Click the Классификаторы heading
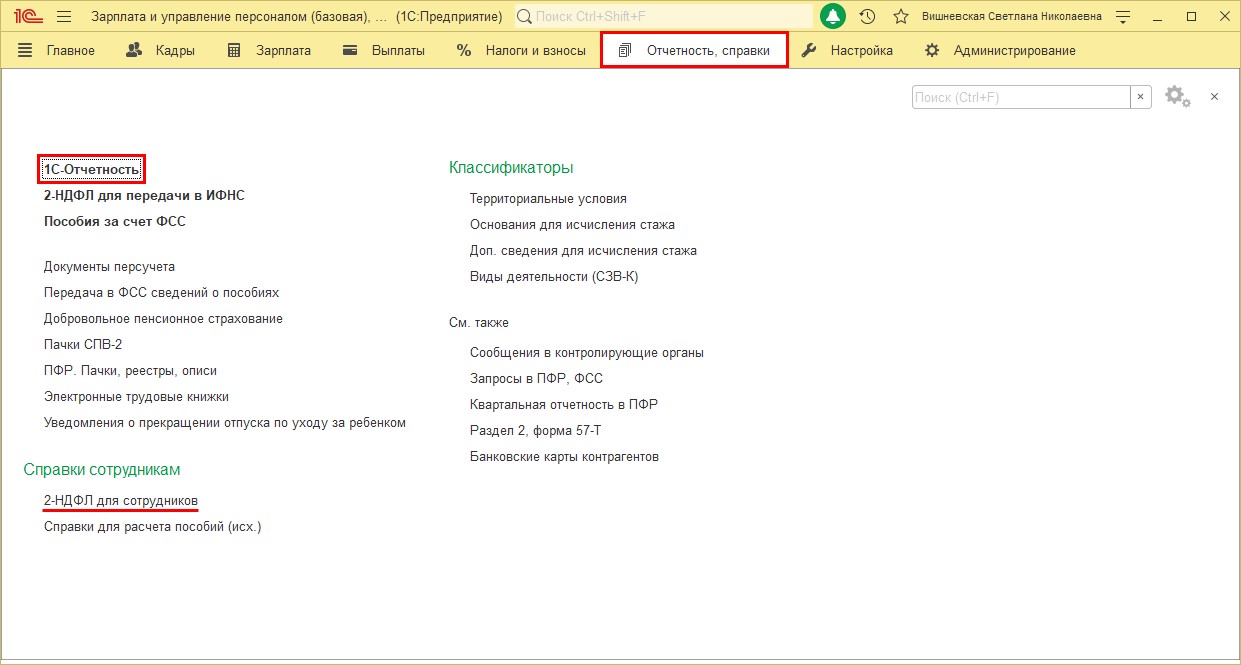 511,168
